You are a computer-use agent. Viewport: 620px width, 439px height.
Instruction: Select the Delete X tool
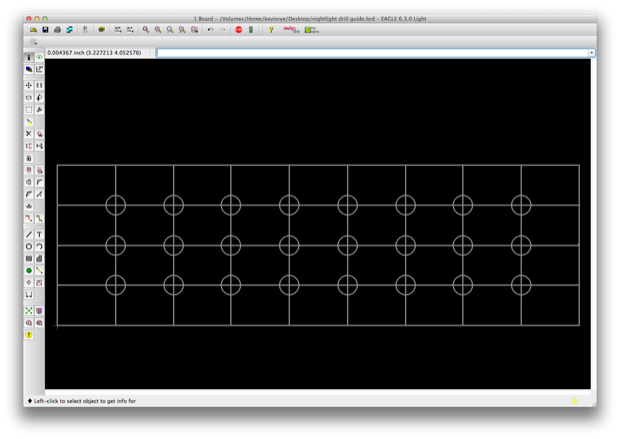pyautogui.click(x=29, y=134)
